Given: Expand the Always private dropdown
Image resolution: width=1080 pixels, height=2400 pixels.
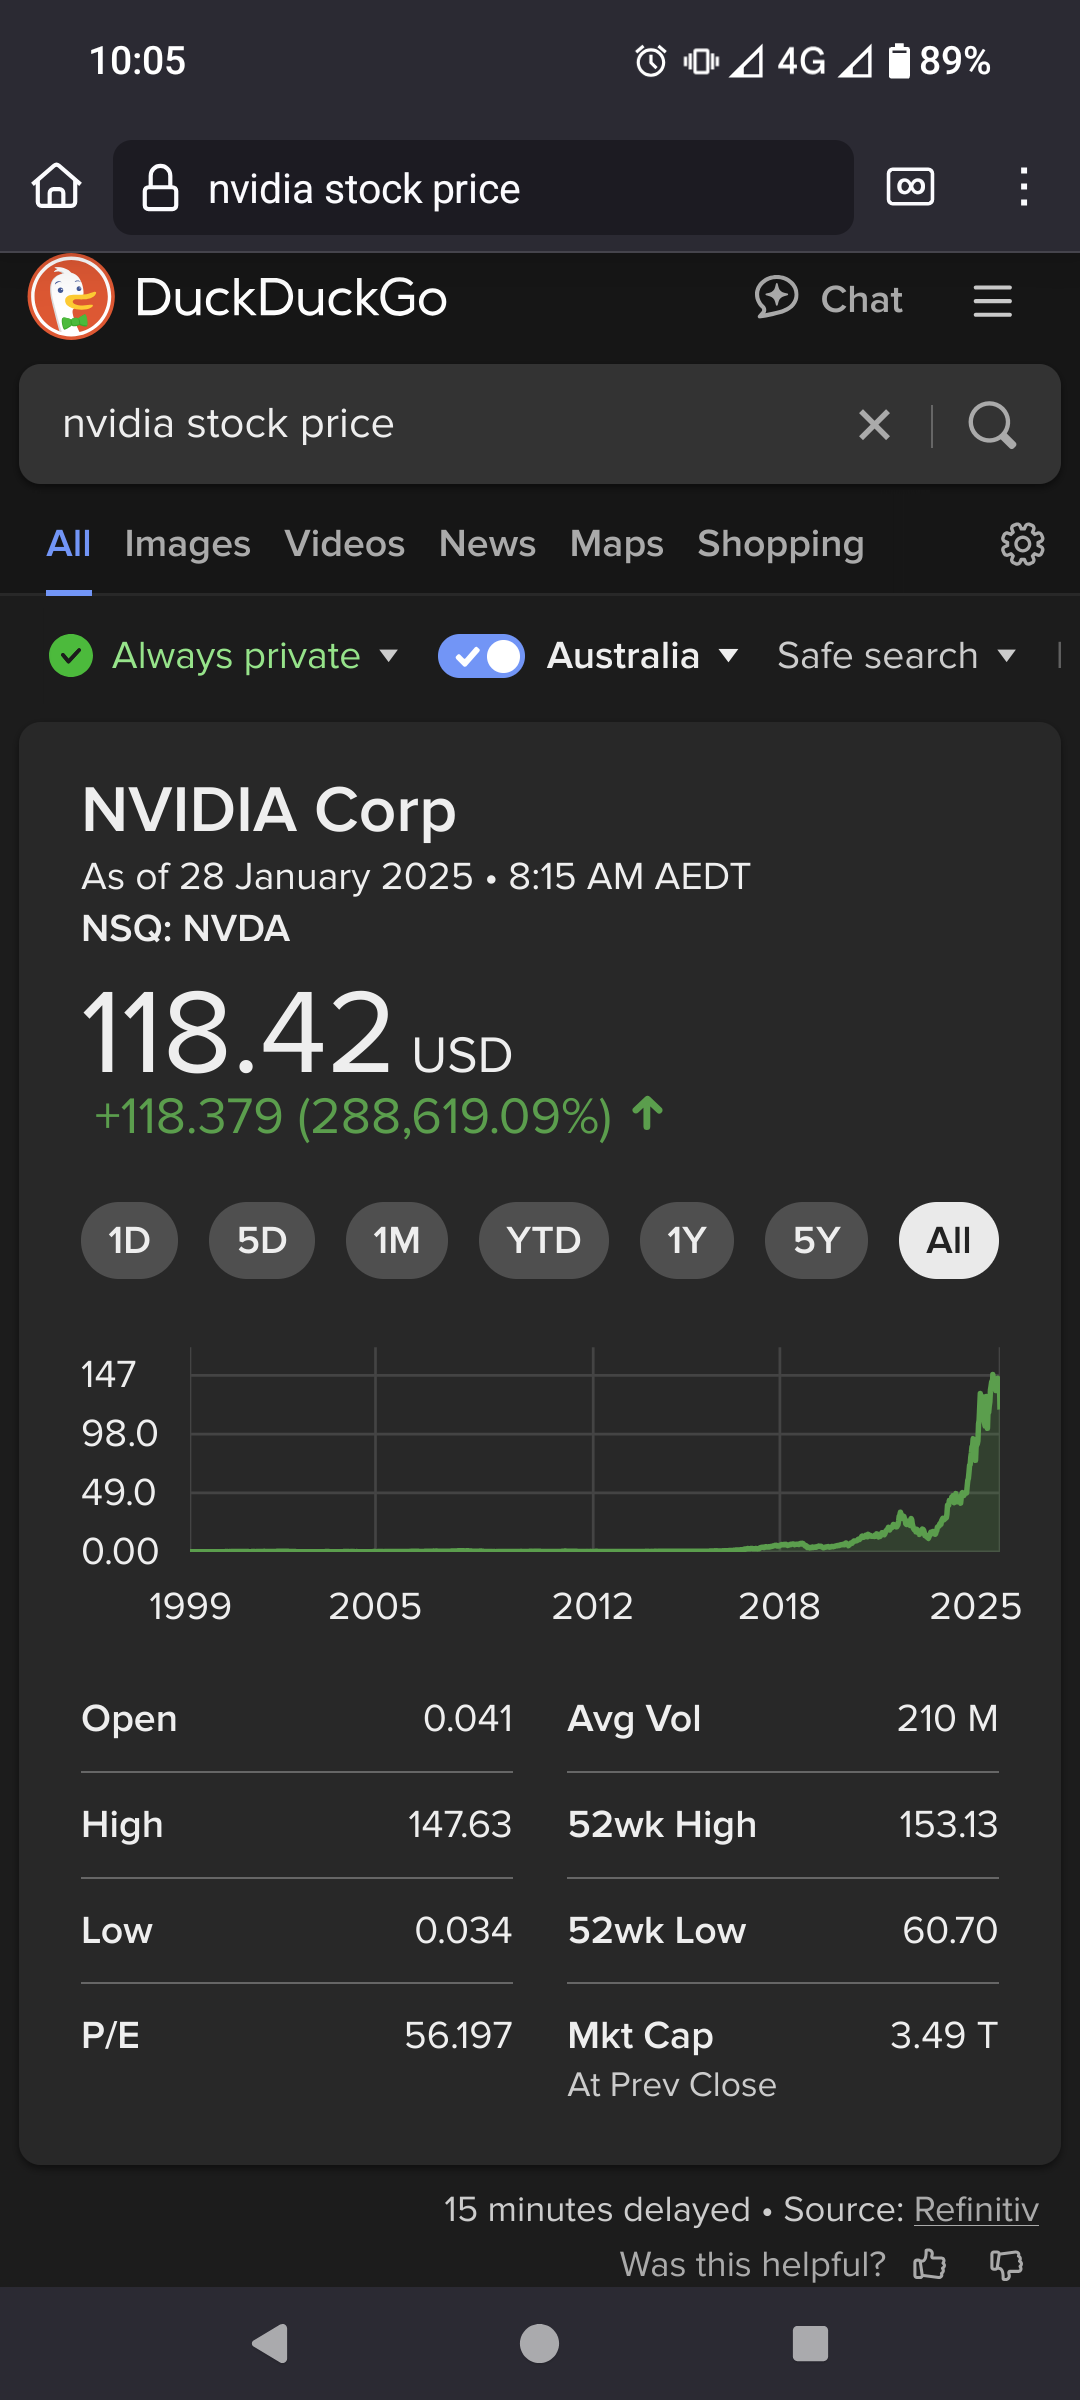Looking at the screenshot, I should [225, 657].
